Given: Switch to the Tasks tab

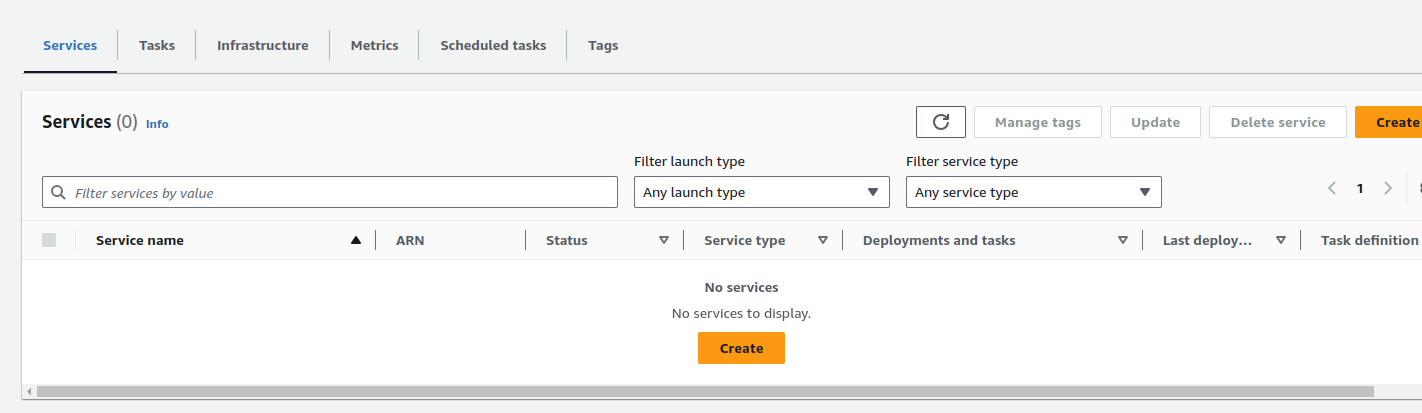Looking at the screenshot, I should tap(156, 45).
